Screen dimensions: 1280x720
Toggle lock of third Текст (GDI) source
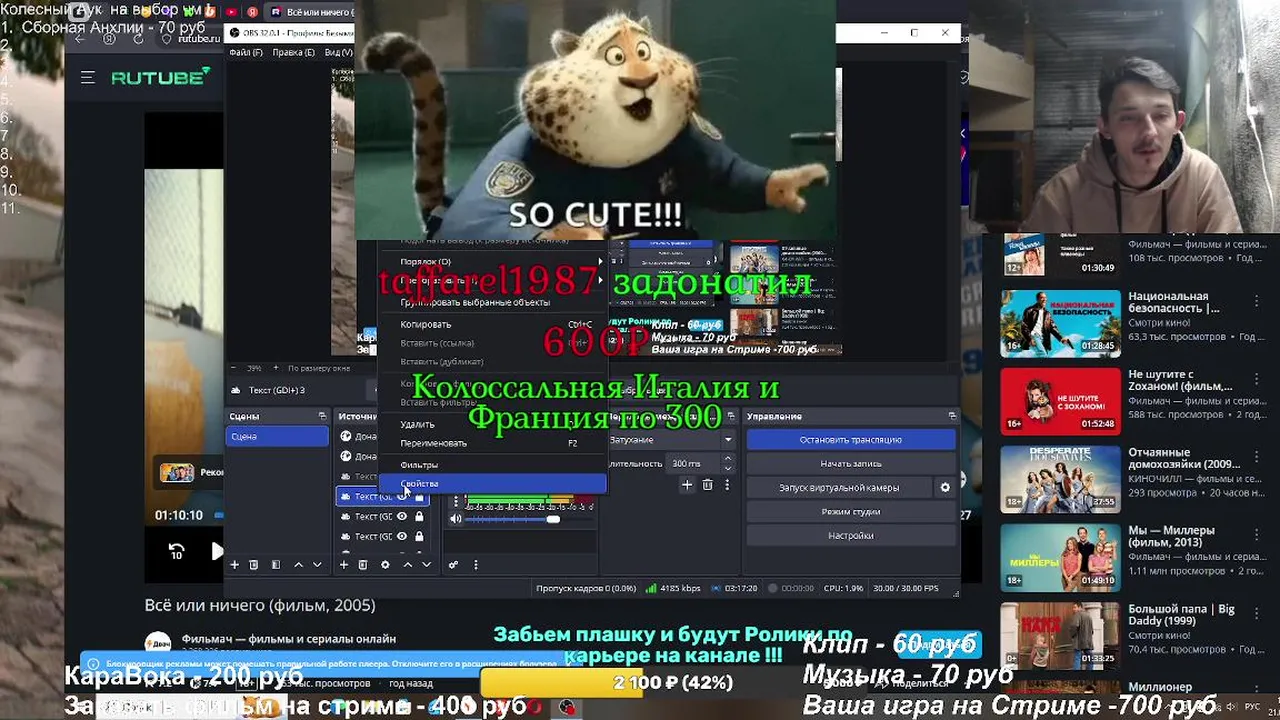click(419, 537)
